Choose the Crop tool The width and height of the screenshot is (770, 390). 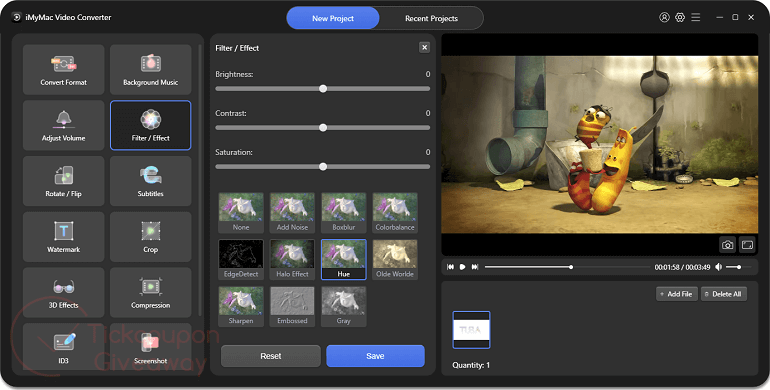150,237
